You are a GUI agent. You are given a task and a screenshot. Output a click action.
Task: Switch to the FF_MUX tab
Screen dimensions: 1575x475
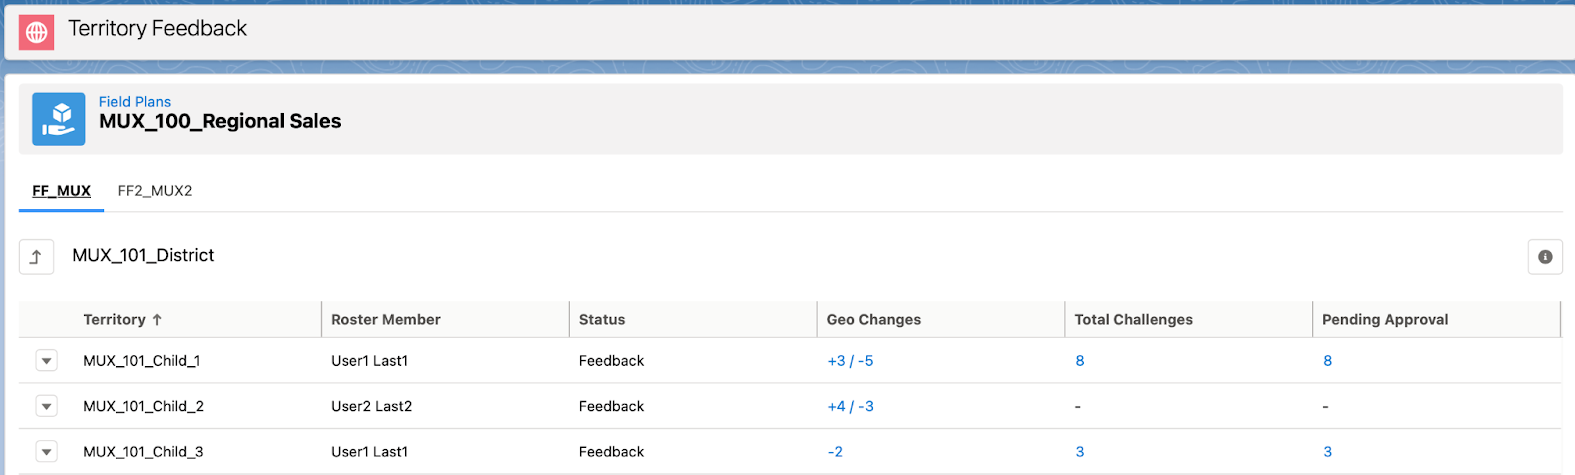pos(61,191)
